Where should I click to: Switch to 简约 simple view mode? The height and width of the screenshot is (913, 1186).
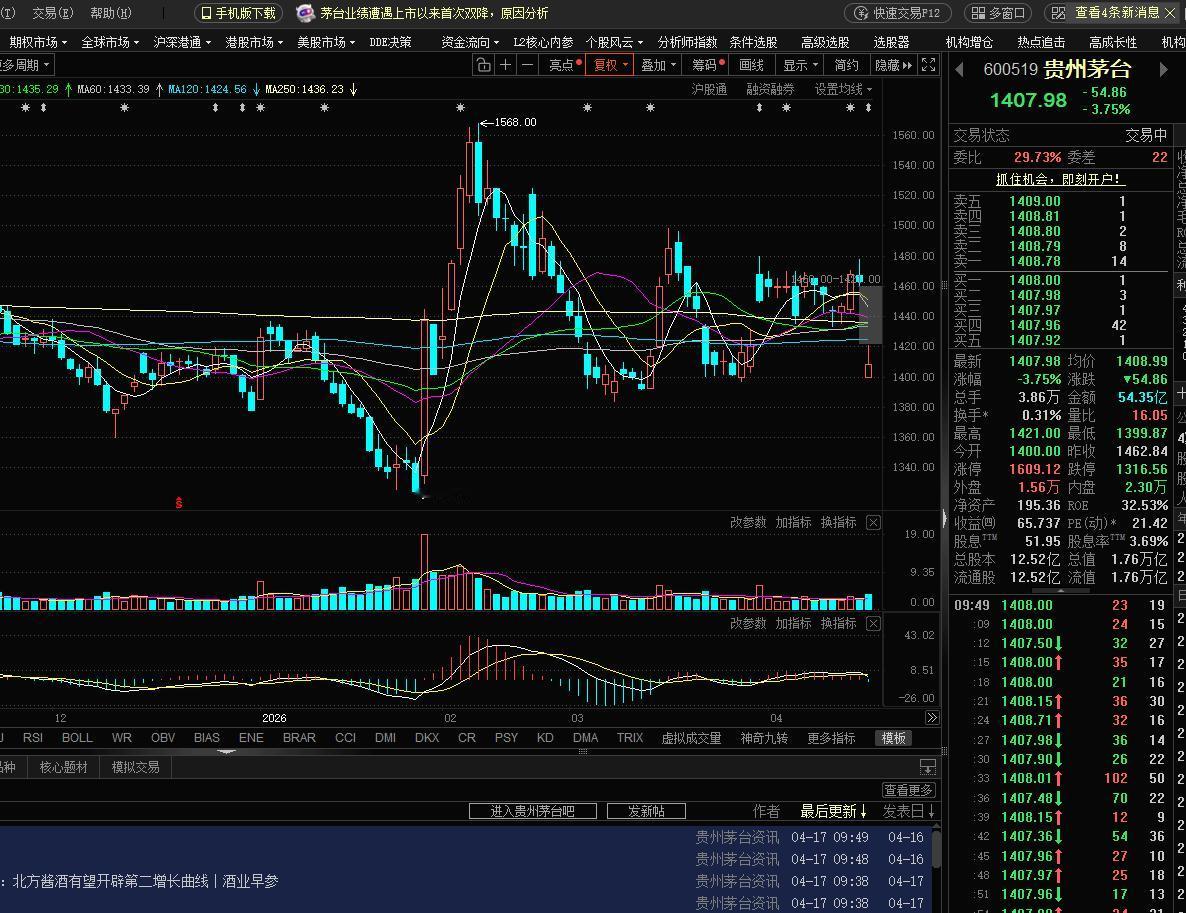[846, 65]
